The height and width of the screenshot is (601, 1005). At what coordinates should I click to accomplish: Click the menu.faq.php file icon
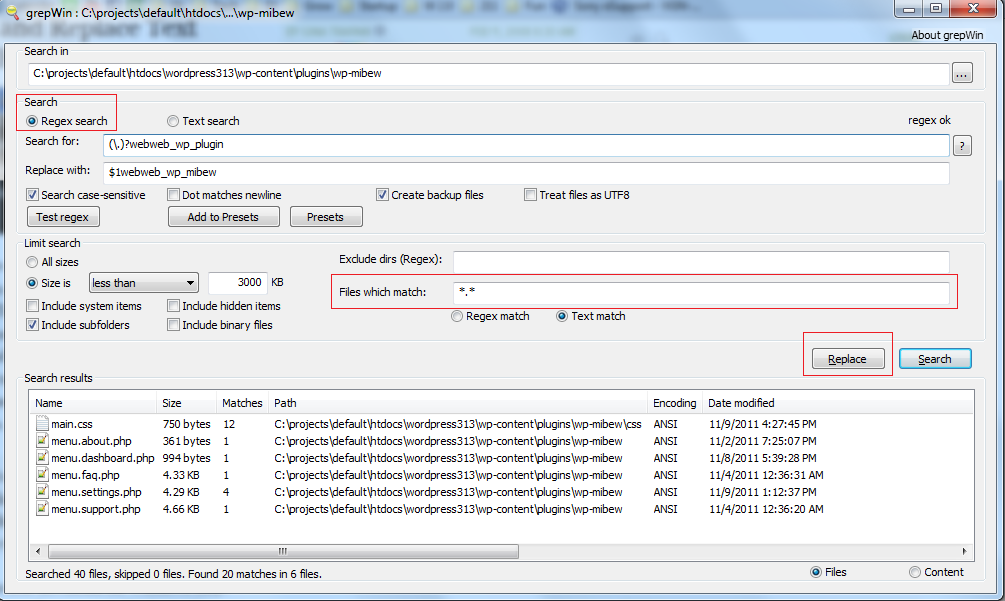(x=41, y=474)
